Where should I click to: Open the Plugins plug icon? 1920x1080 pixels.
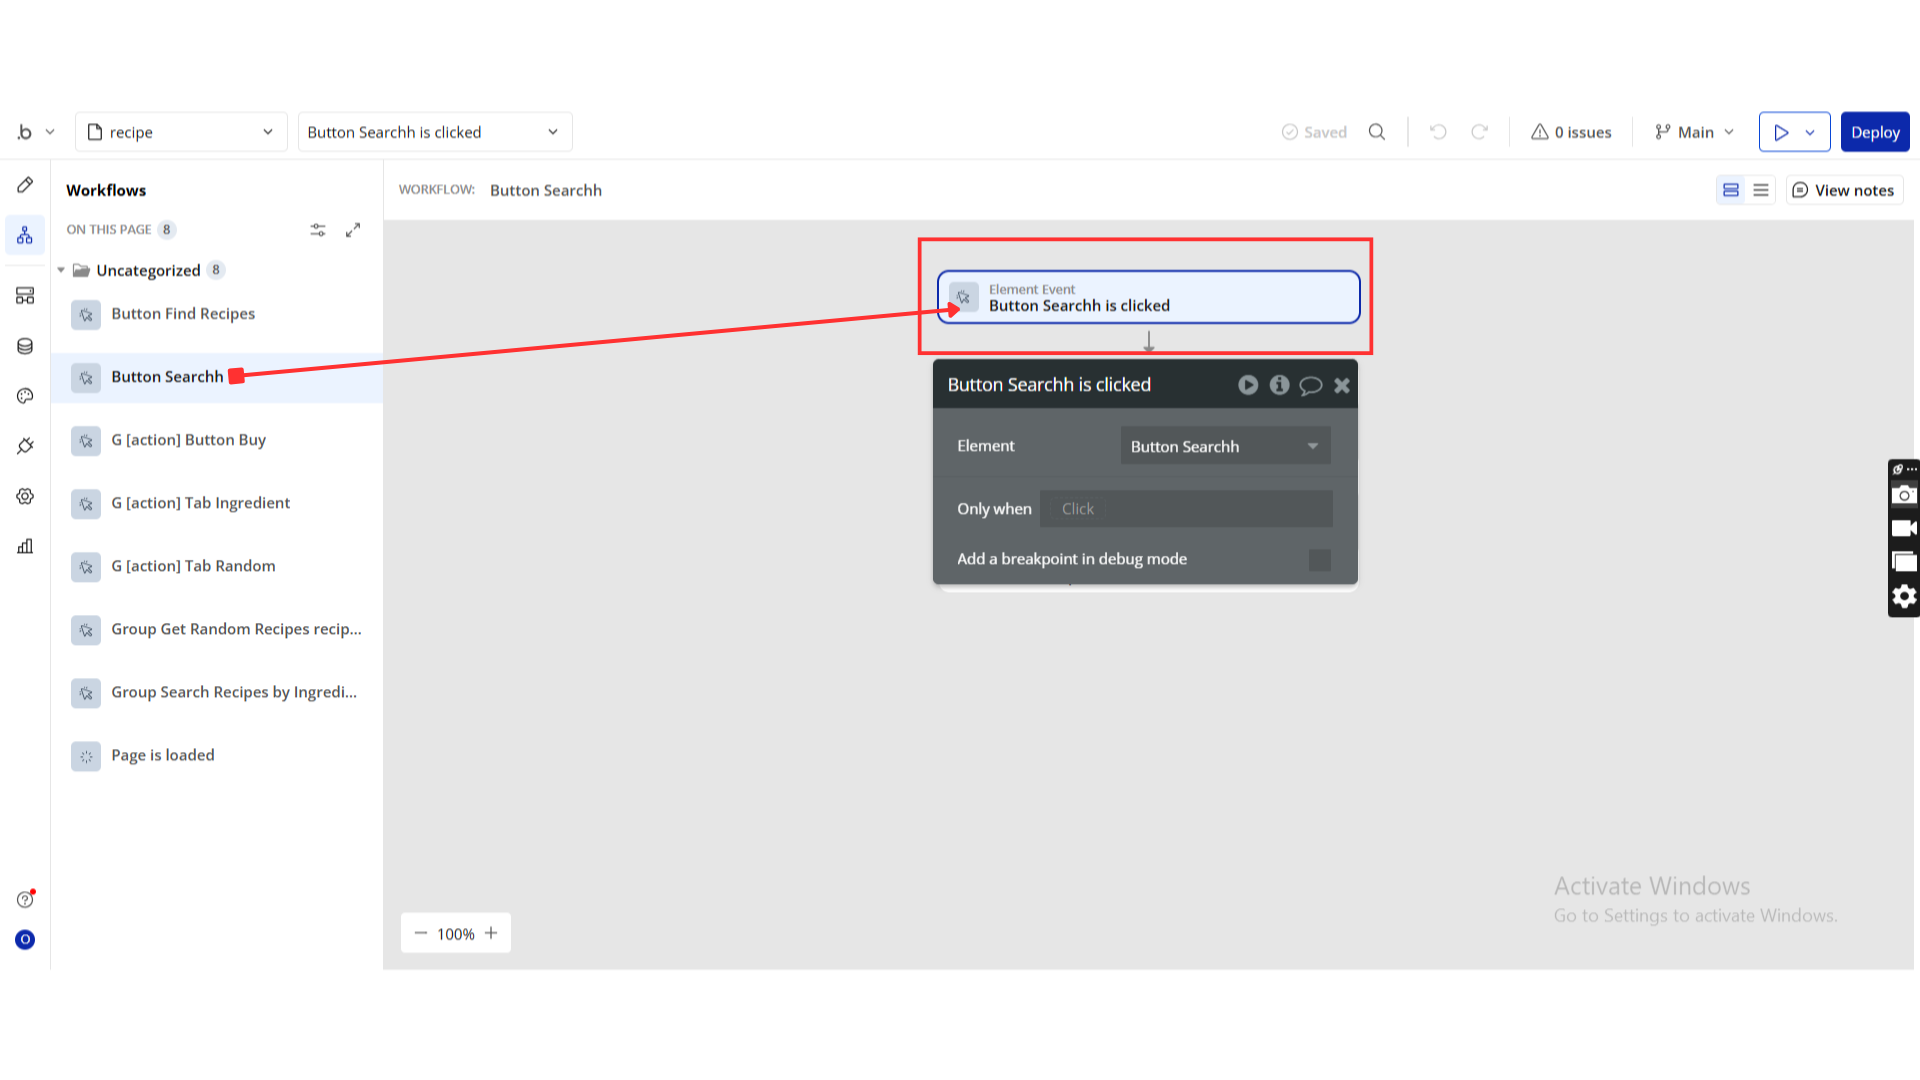[x=25, y=446]
